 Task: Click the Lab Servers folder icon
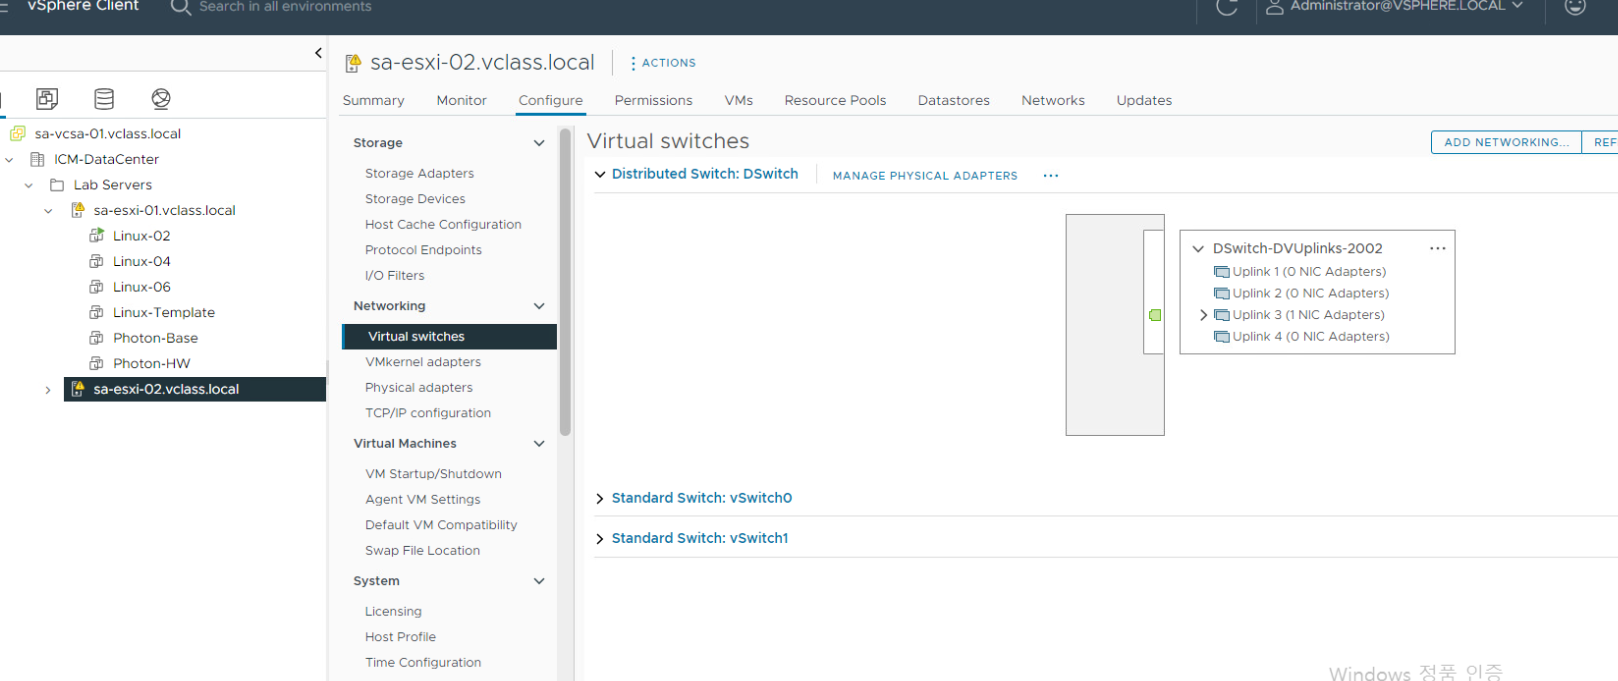[57, 185]
